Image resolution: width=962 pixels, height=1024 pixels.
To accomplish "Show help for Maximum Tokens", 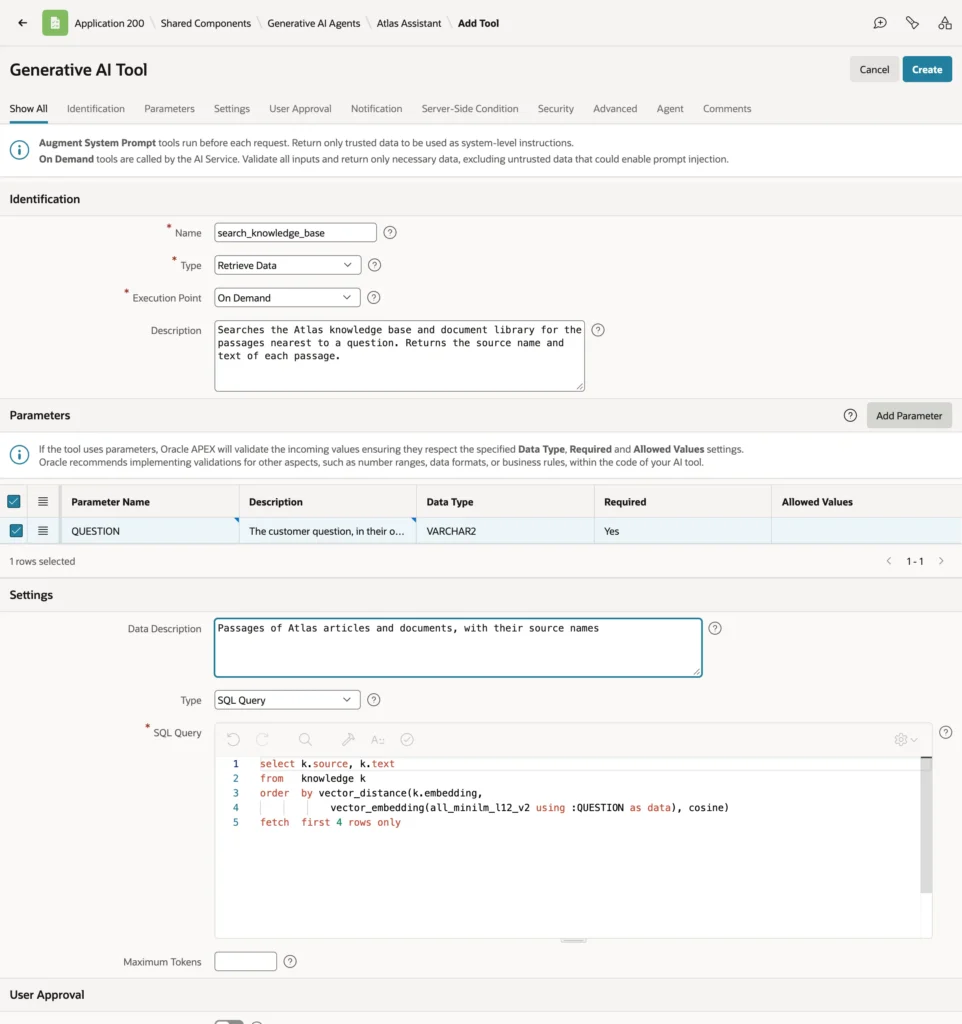I will 290,961.
